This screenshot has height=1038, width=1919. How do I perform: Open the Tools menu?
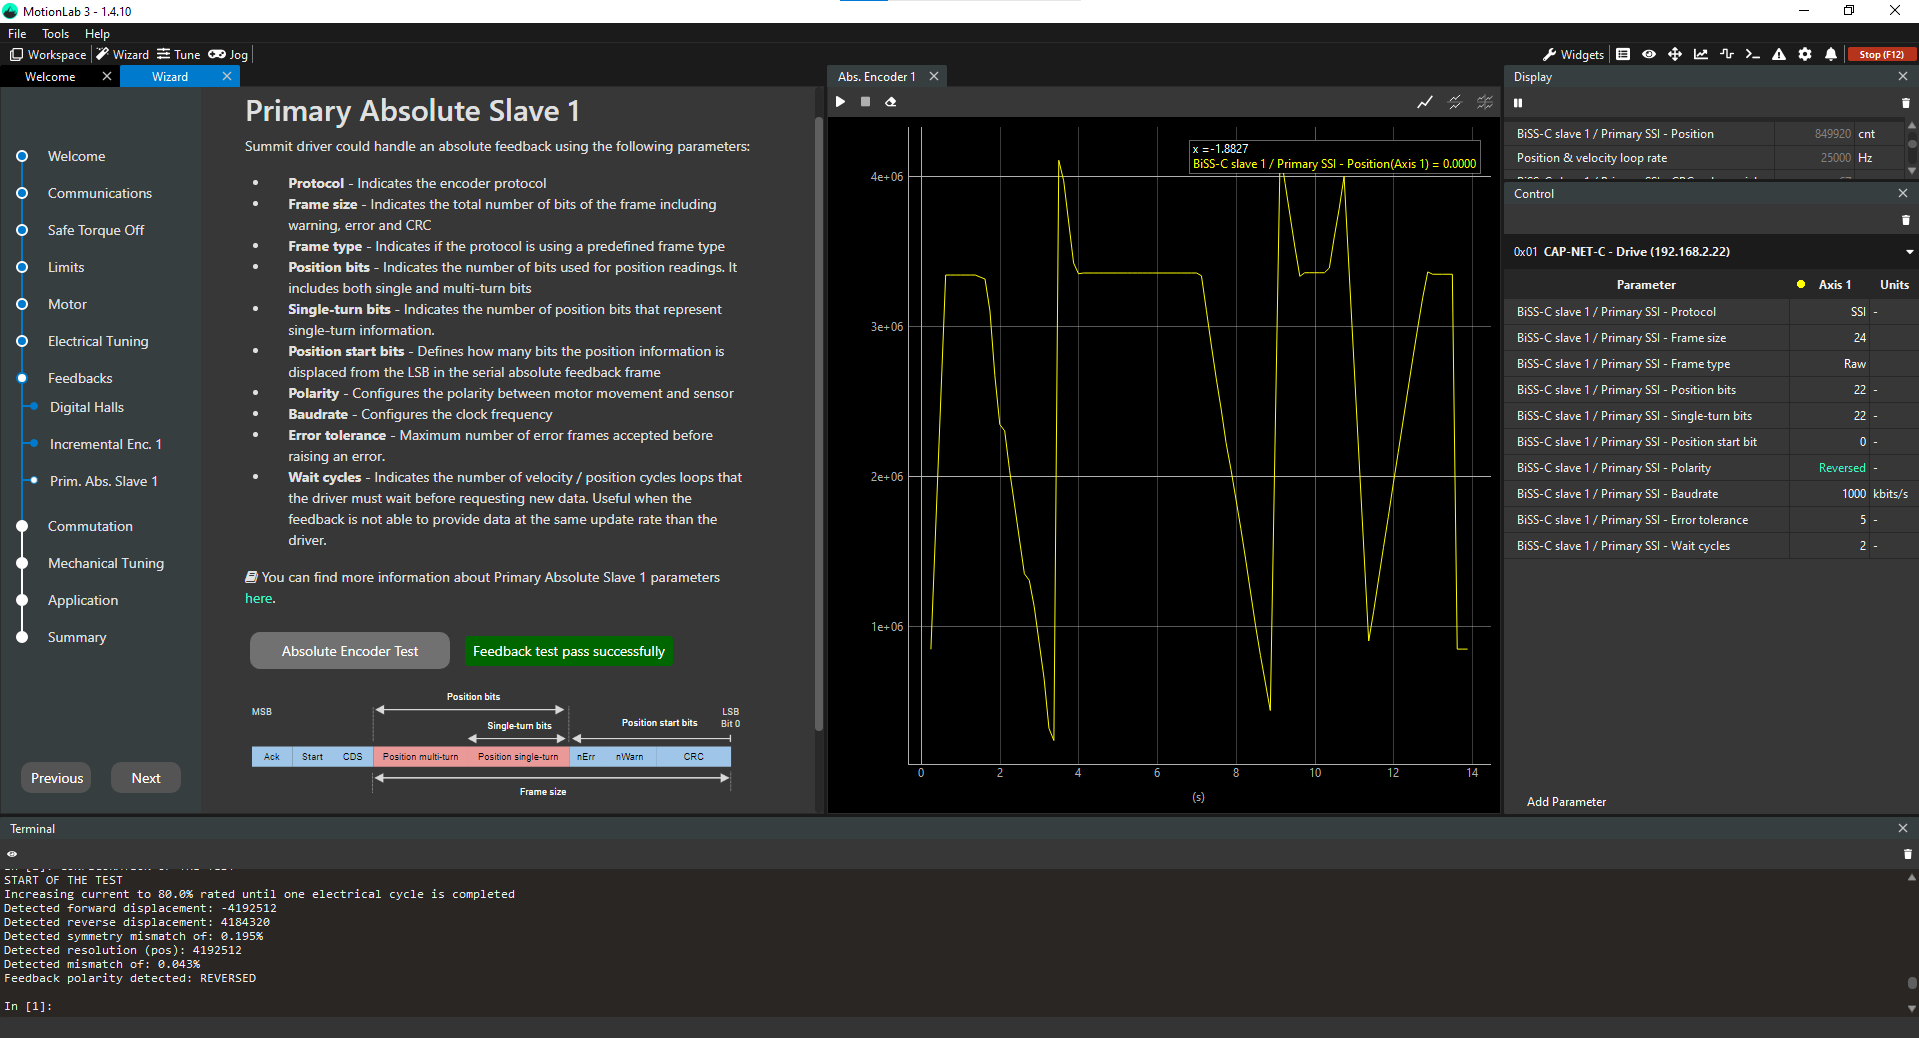pyautogui.click(x=55, y=34)
